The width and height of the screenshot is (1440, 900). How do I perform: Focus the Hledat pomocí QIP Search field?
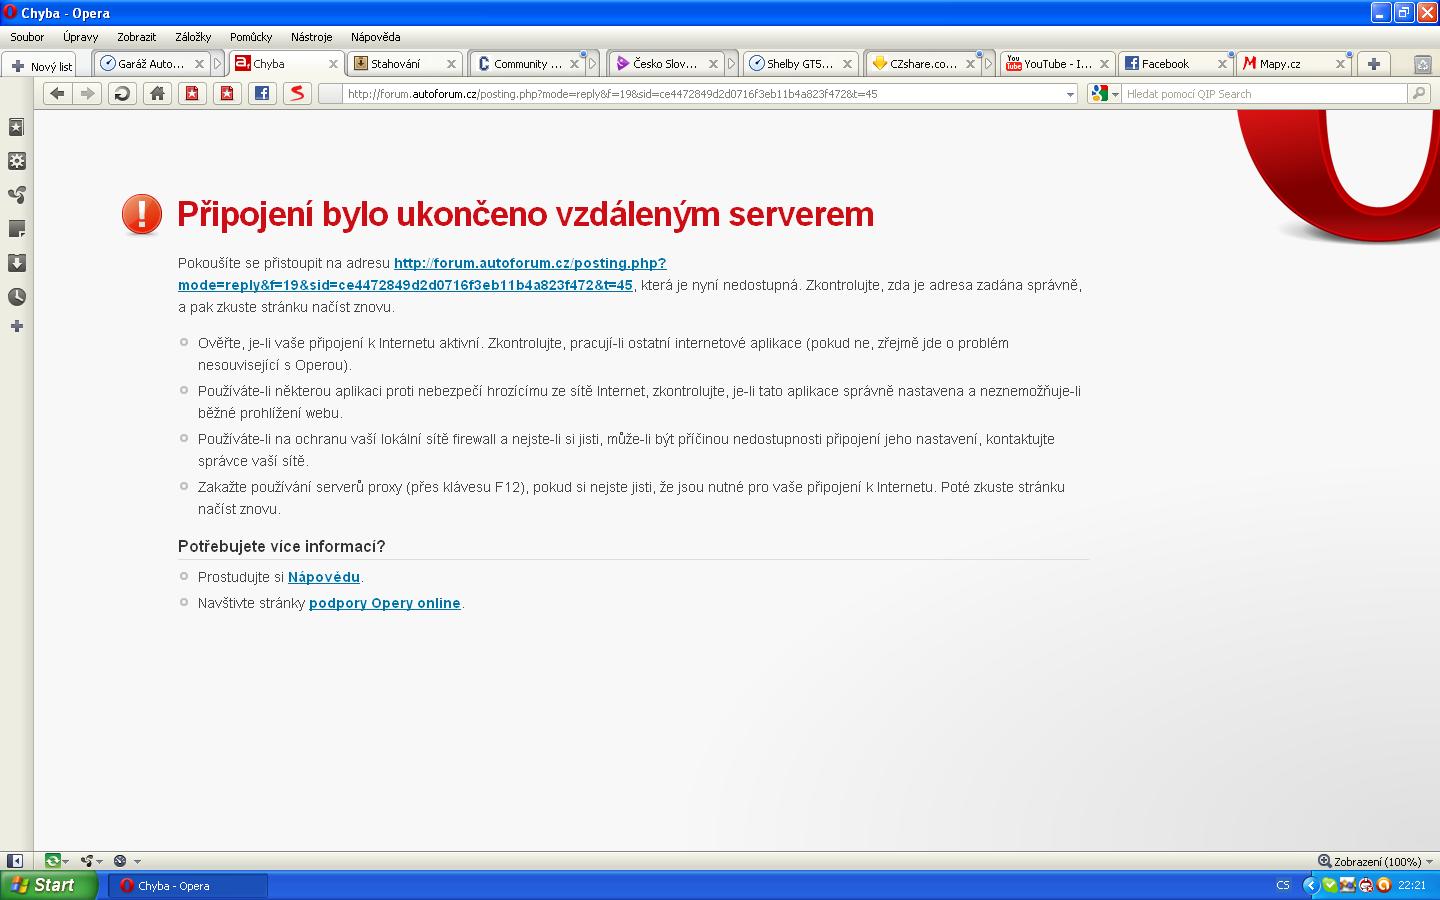(1264, 94)
